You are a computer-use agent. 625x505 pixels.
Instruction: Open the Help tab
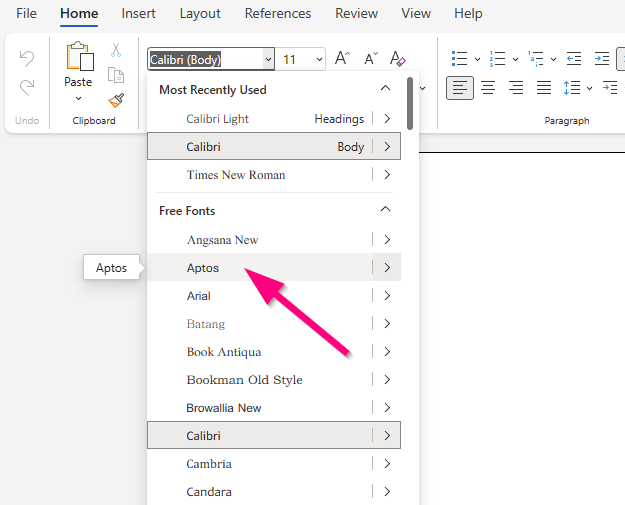click(468, 14)
